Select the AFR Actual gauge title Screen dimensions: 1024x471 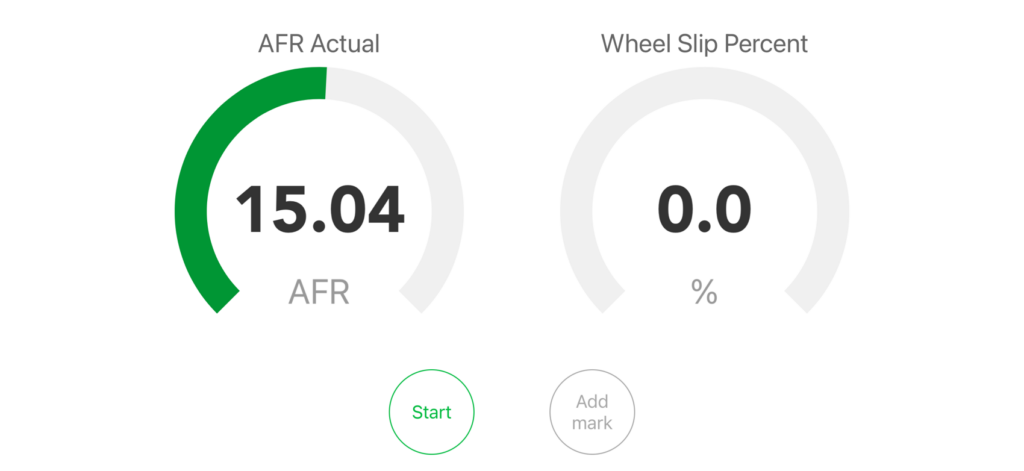click(319, 44)
